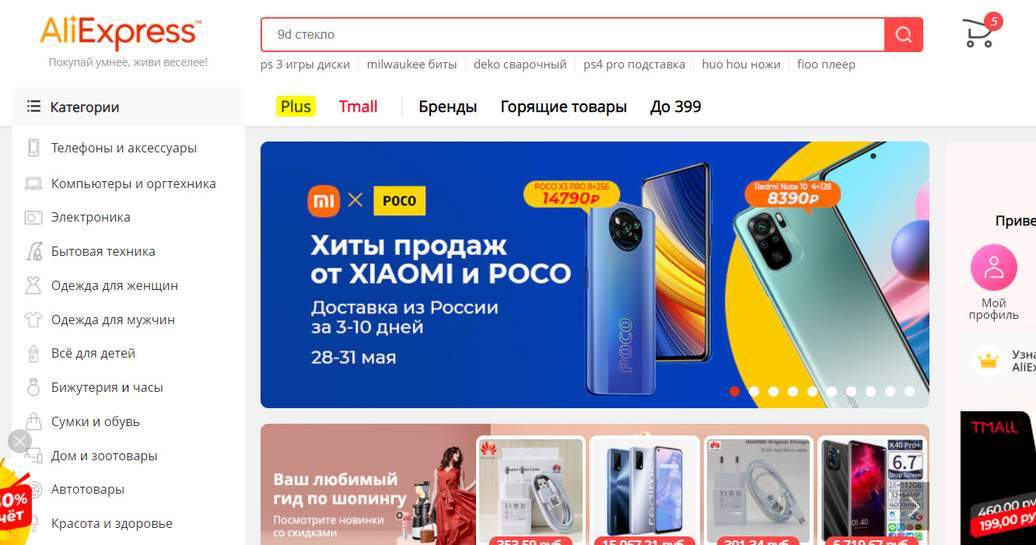Go to Горящие товары section
This screenshot has width=1036, height=545.
(564, 106)
